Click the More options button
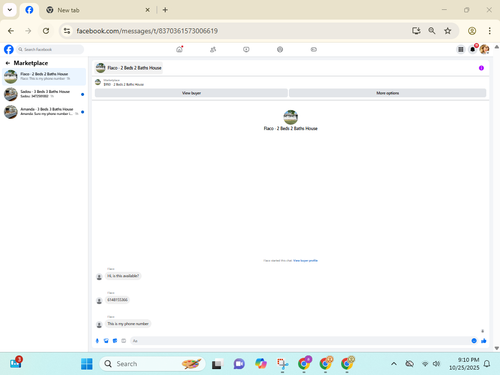The height and width of the screenshot is (375, 500). point(388,93)
